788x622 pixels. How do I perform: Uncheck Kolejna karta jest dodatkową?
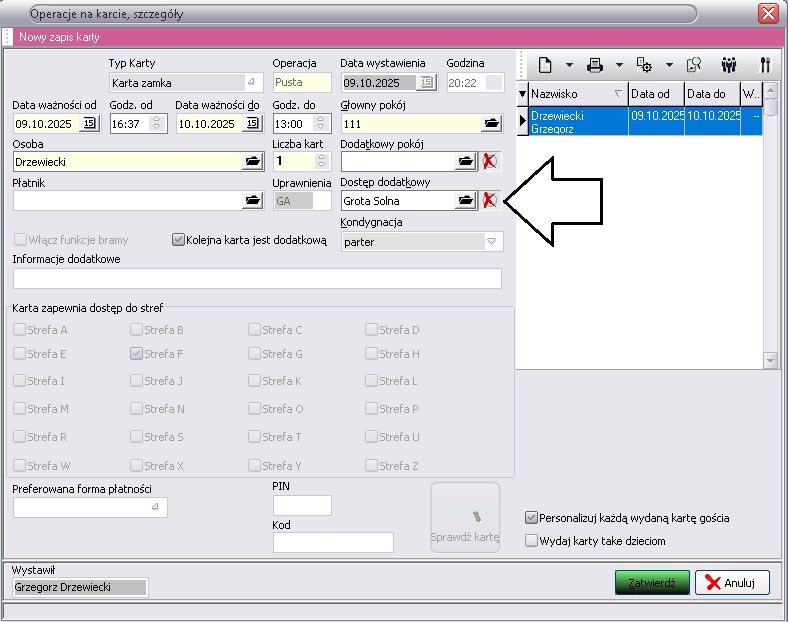click(179, 240)
